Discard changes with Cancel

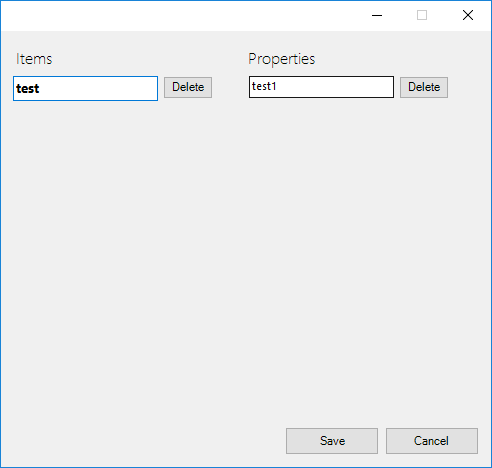pos(432,441)
